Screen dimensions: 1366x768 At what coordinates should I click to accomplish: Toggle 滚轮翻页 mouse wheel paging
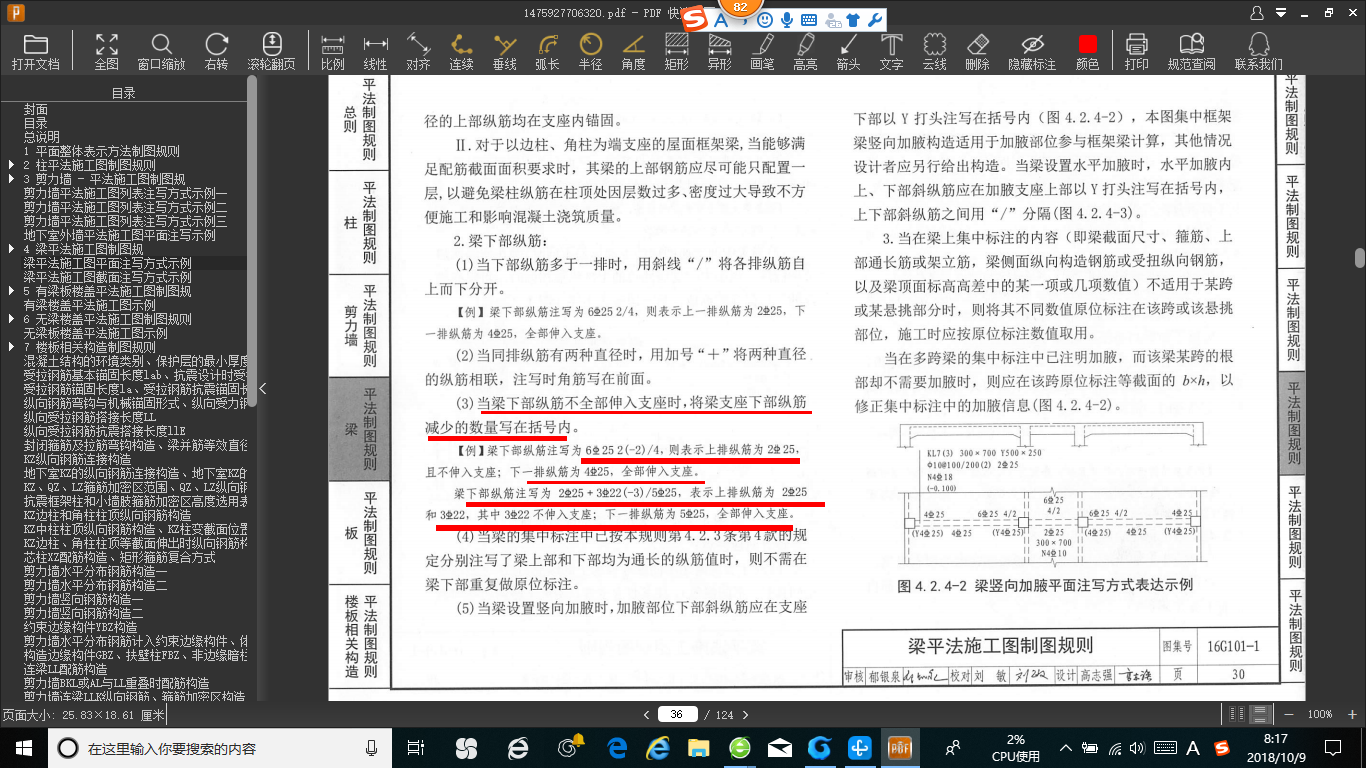tap(272, 52)
